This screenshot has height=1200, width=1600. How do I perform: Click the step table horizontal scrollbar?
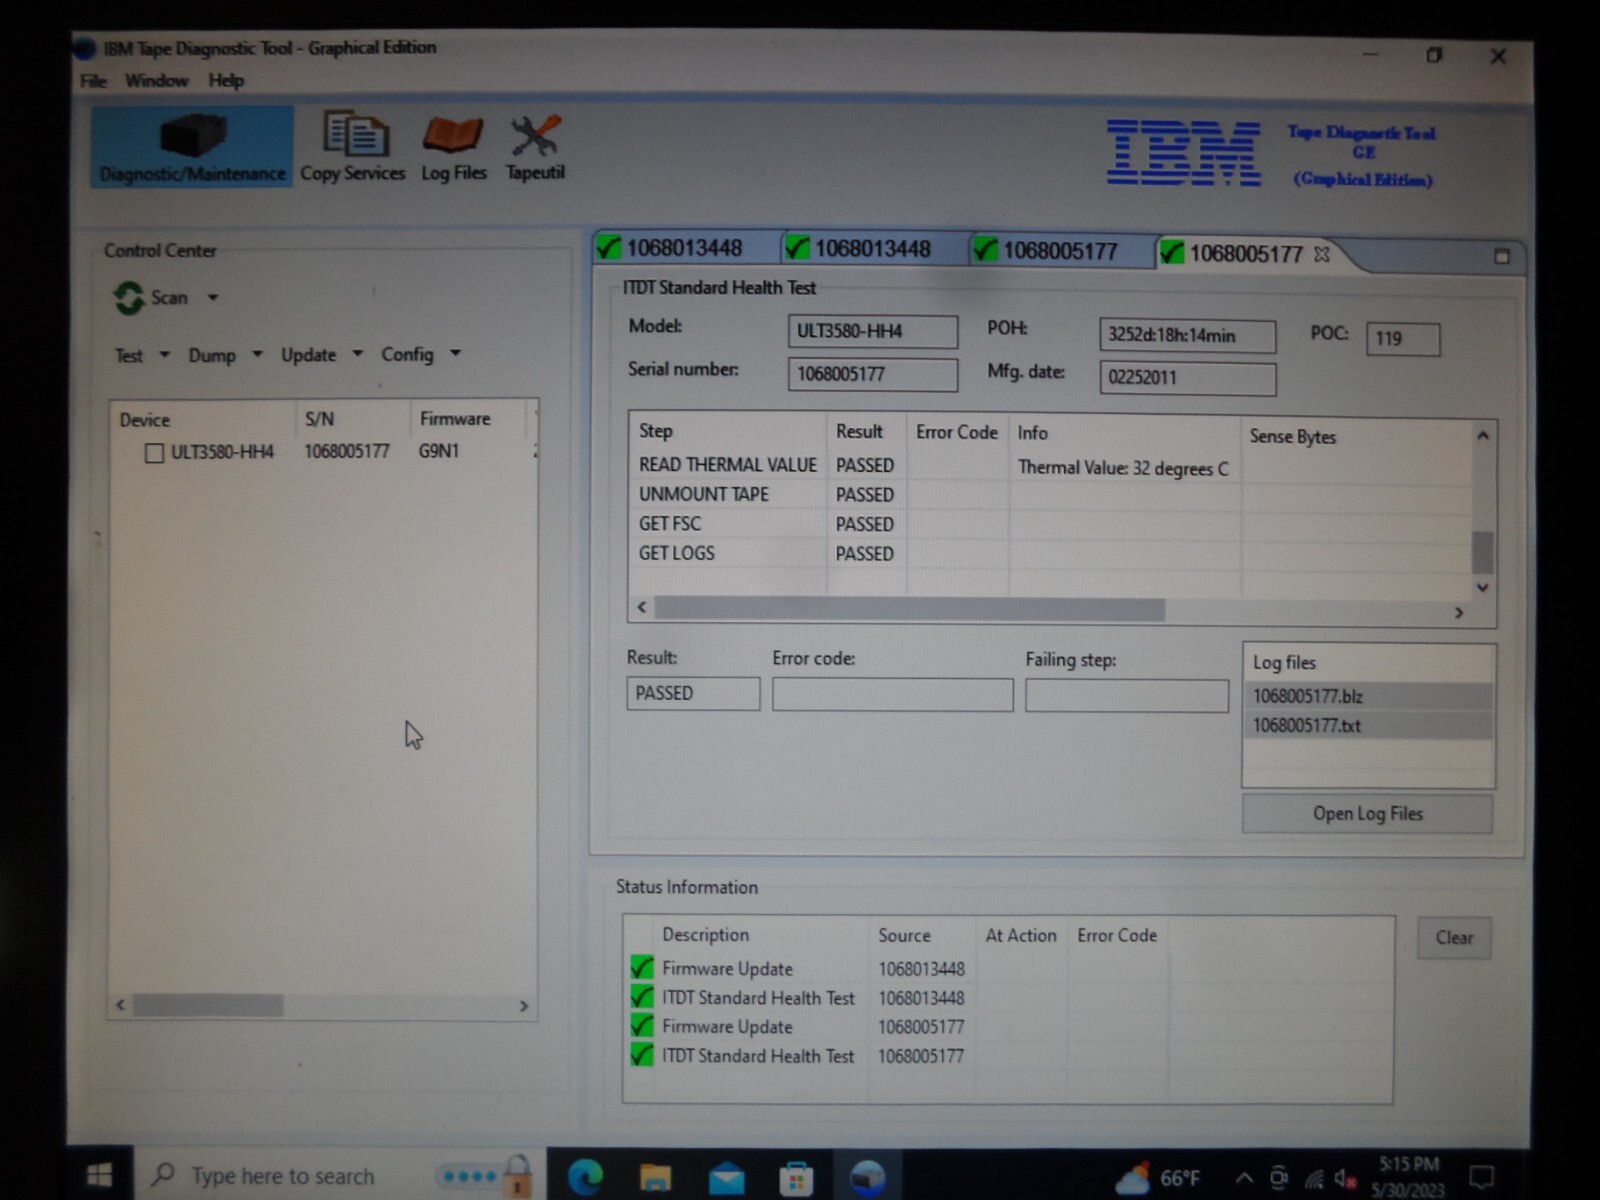click(909, 609)
